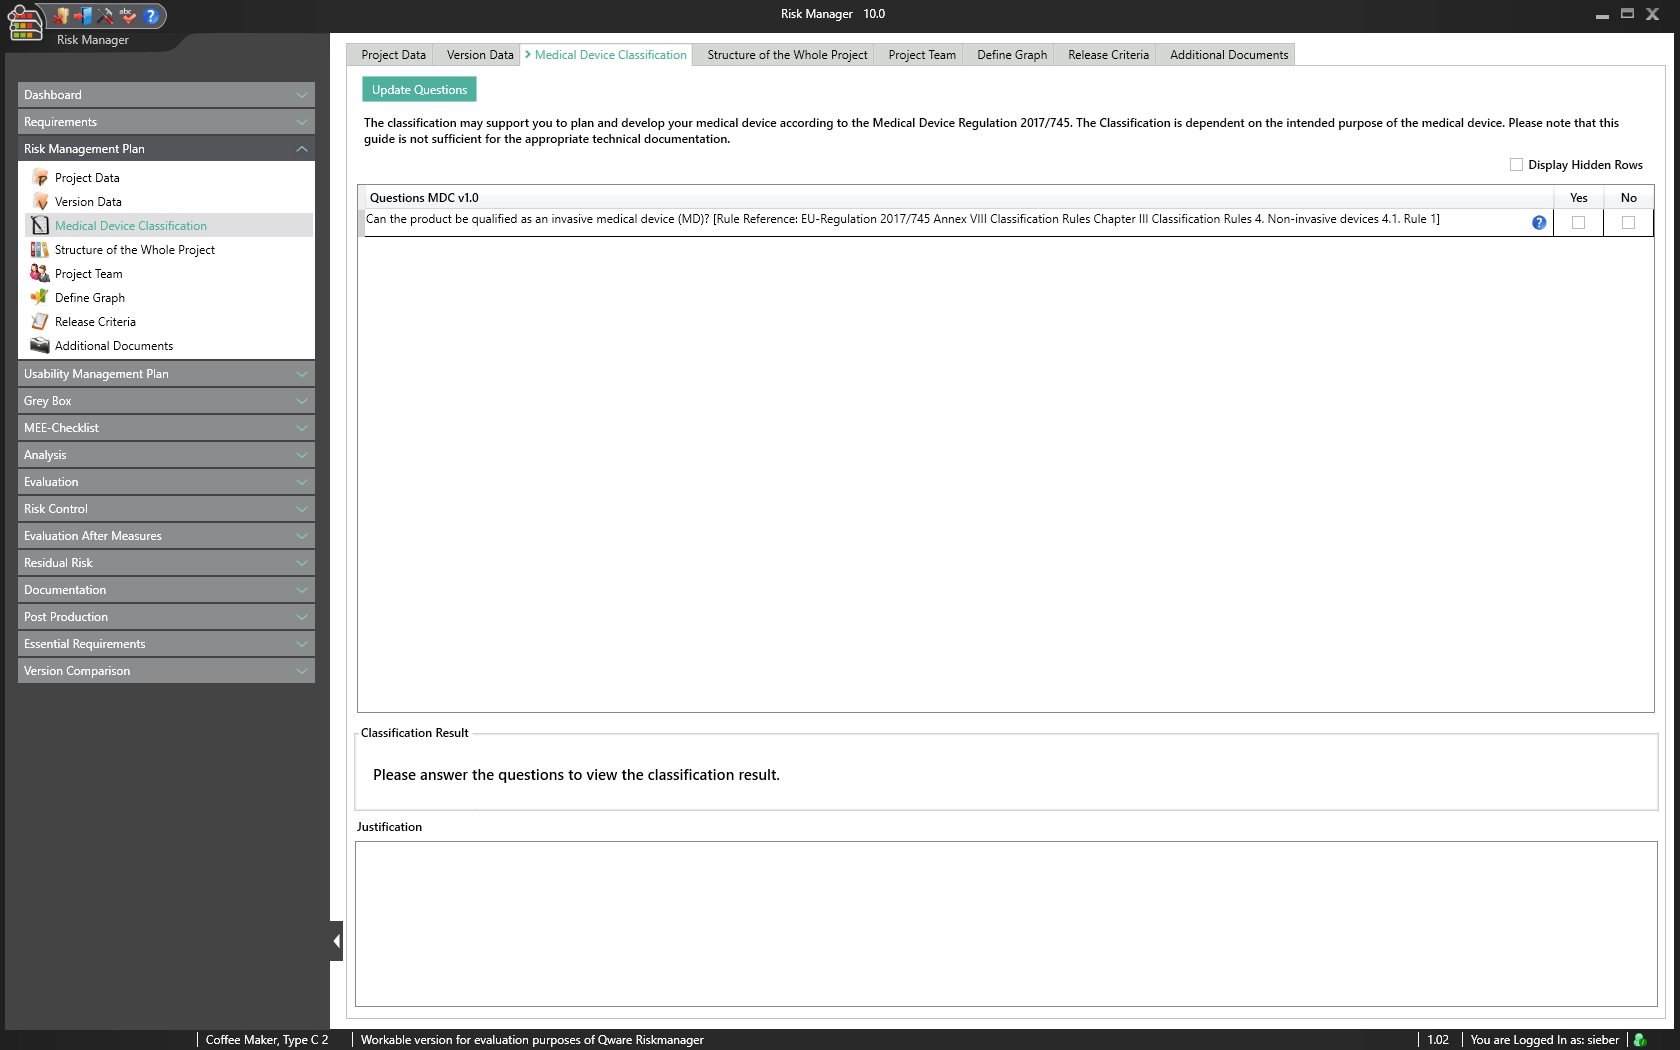
Task: Collapse the sidebar using the left arrow button
Action: click(336, 940)
